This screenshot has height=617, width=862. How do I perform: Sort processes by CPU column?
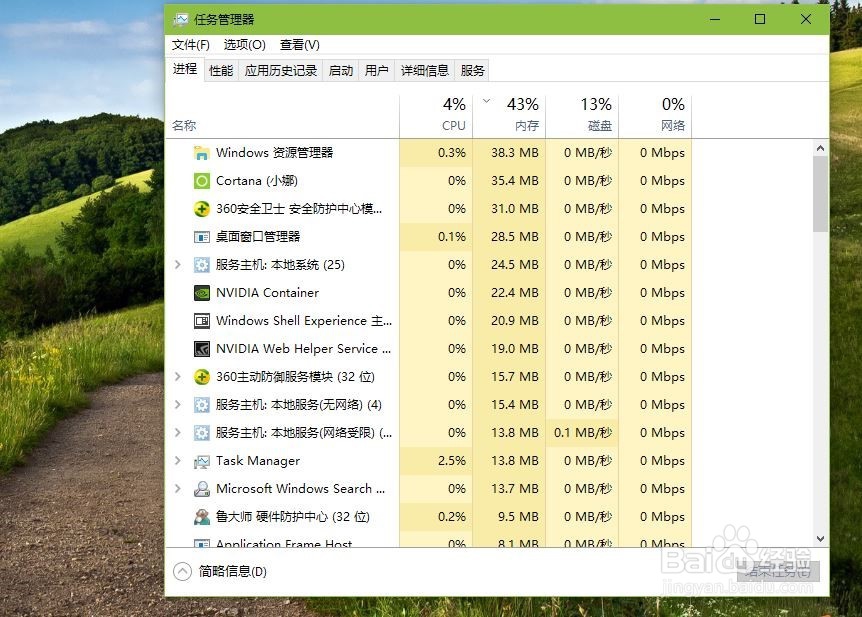point(436,116)
